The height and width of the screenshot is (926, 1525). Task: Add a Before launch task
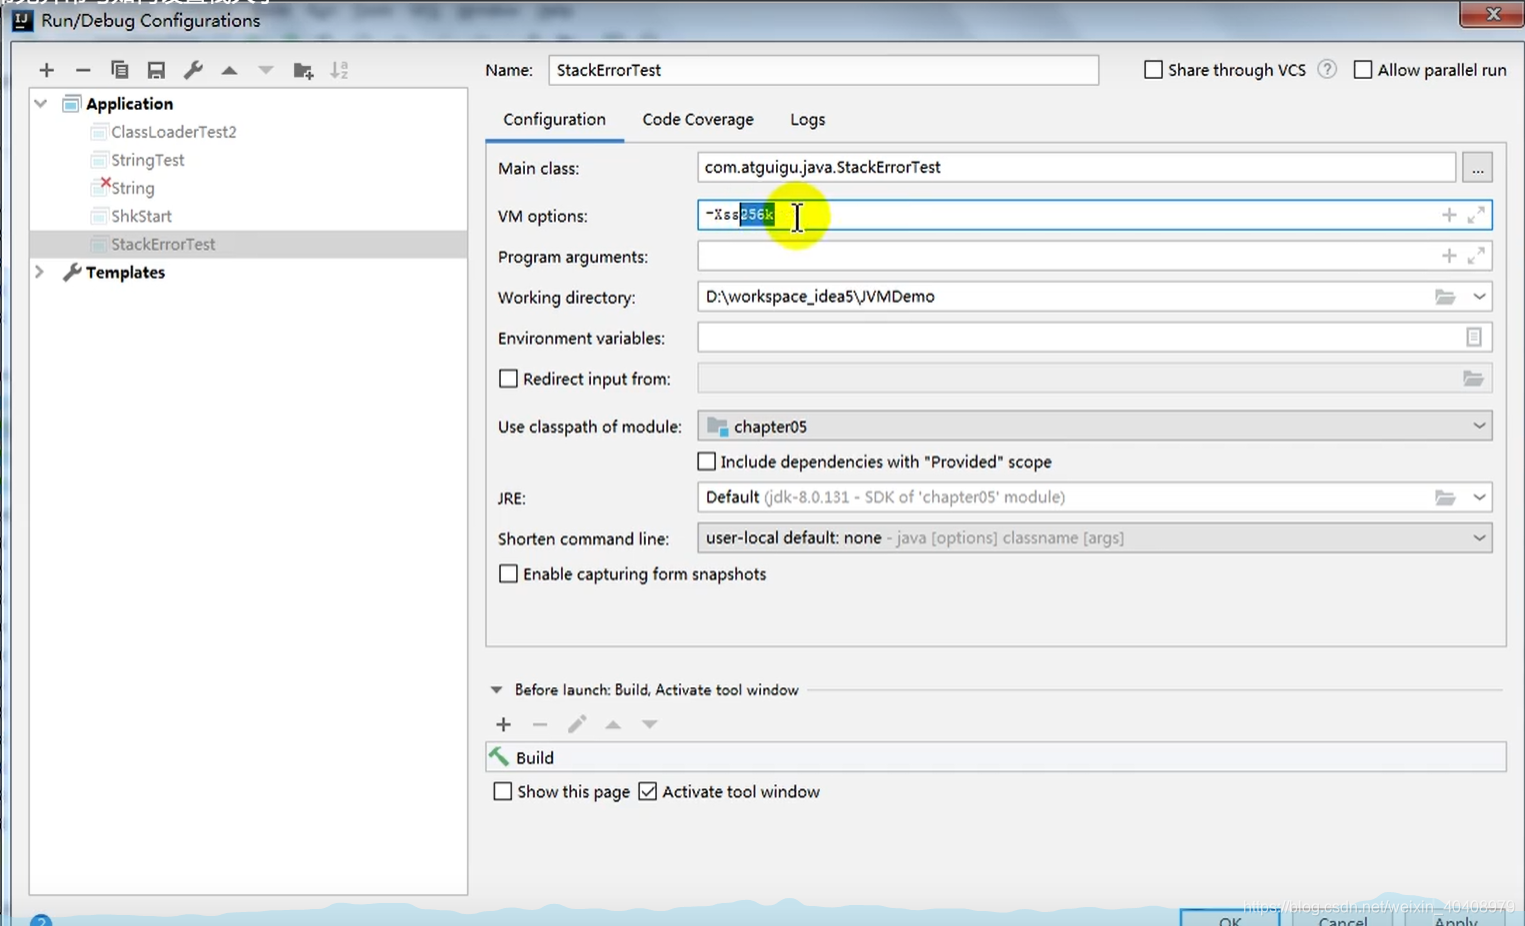coord(503,724)
